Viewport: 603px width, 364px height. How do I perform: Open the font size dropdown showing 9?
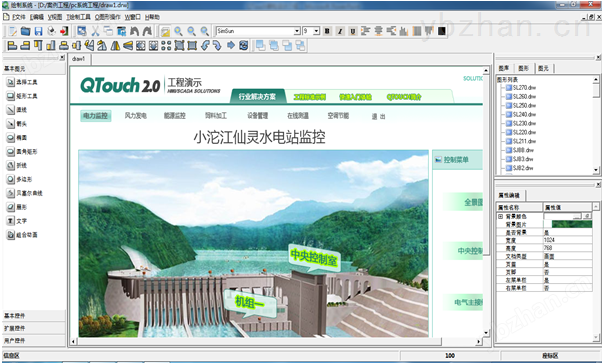coord(316,31)
